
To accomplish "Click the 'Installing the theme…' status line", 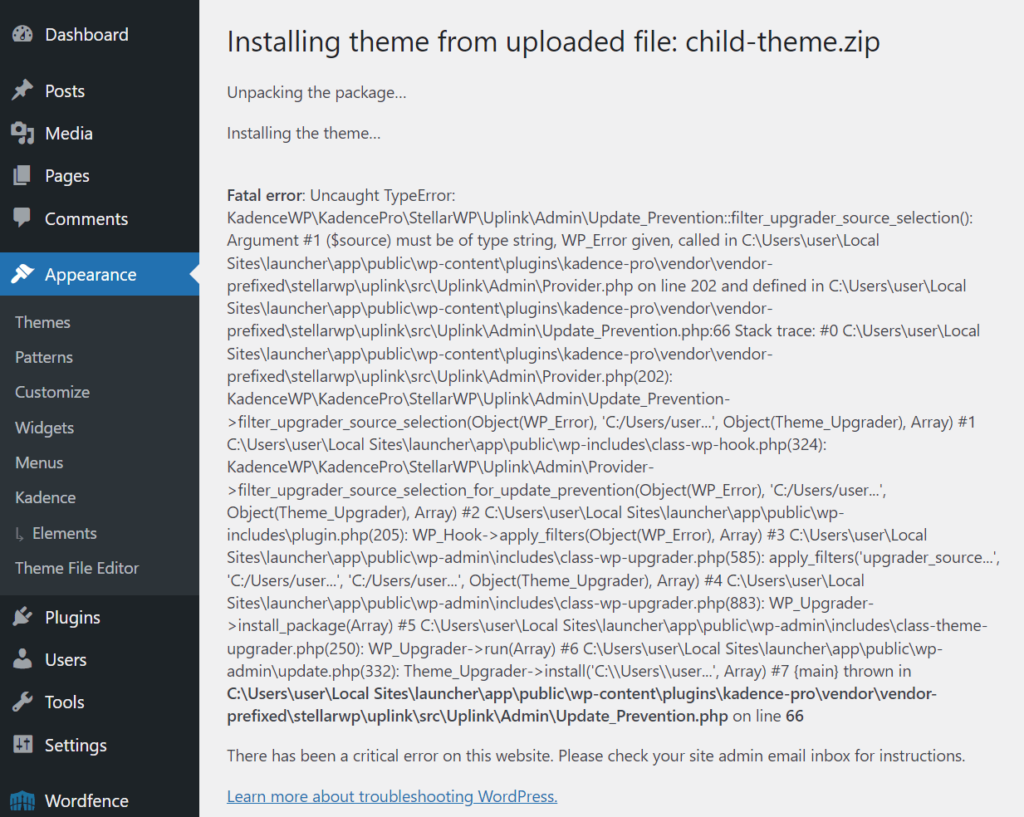I will [x=303, y=133].
